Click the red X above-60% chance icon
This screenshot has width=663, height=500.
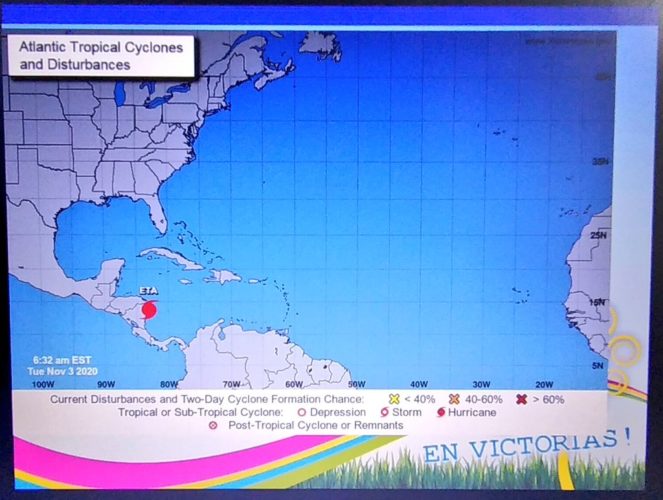[521, 399]
